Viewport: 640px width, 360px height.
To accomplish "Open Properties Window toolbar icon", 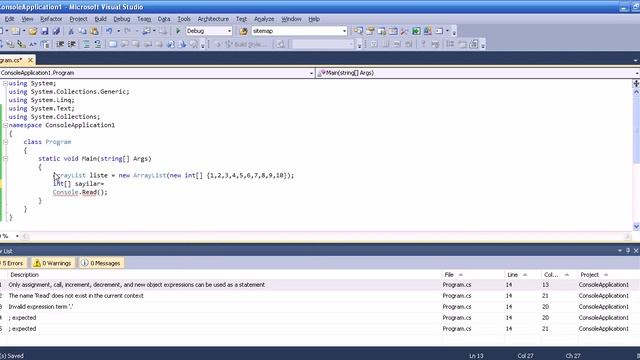I will click(370, 31).
